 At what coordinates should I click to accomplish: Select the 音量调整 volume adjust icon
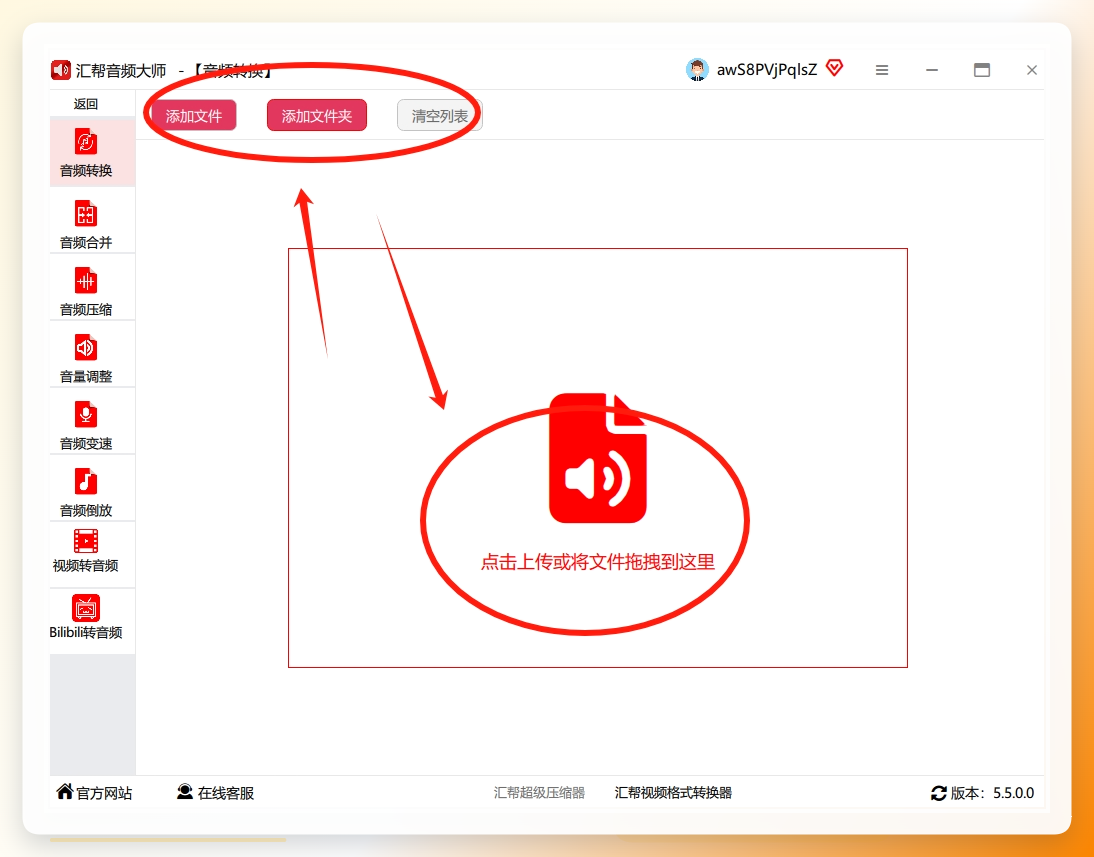pos(86,347)
